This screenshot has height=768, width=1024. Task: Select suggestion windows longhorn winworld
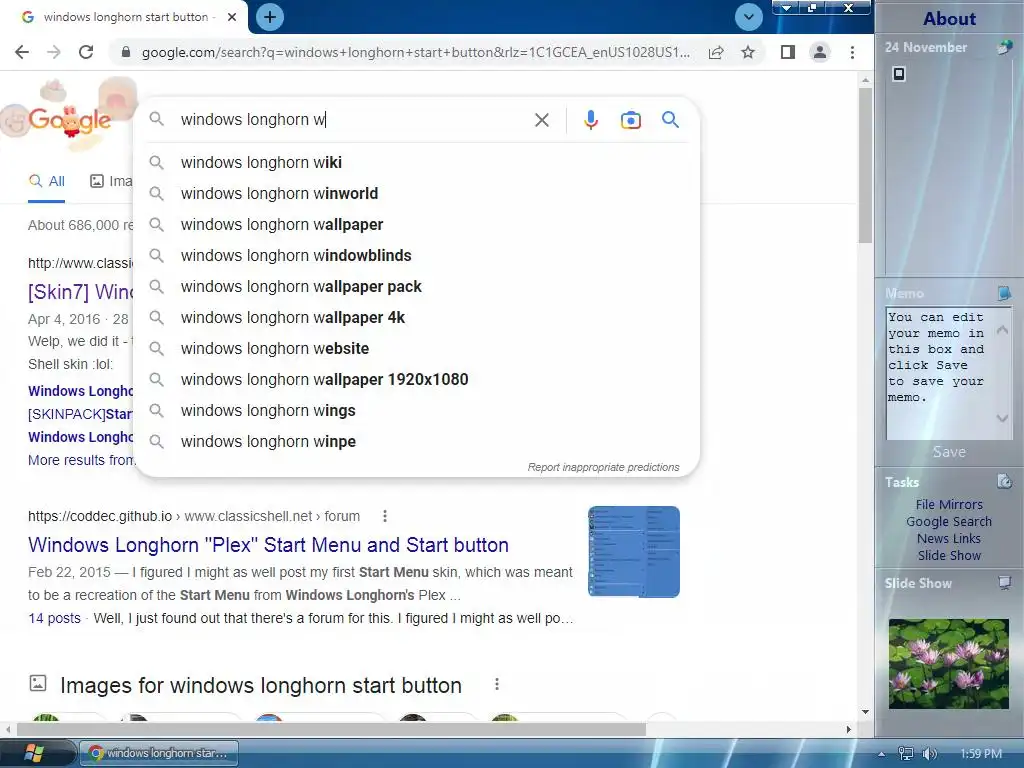(x=417, y=193)
